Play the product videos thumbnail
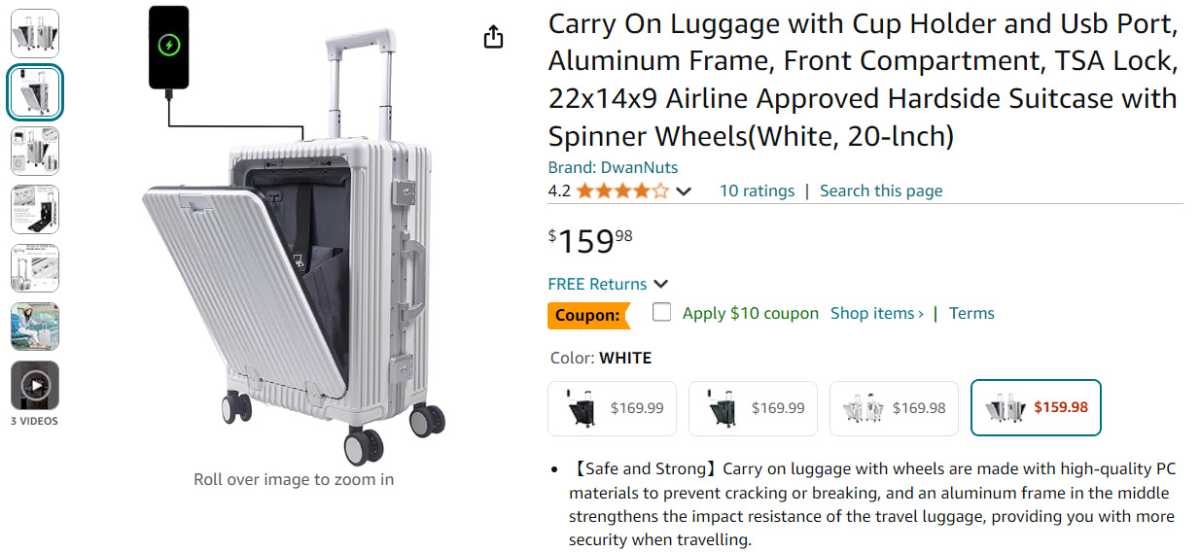The width and height of the screenshot is (1200, 552). coord(35,385)
